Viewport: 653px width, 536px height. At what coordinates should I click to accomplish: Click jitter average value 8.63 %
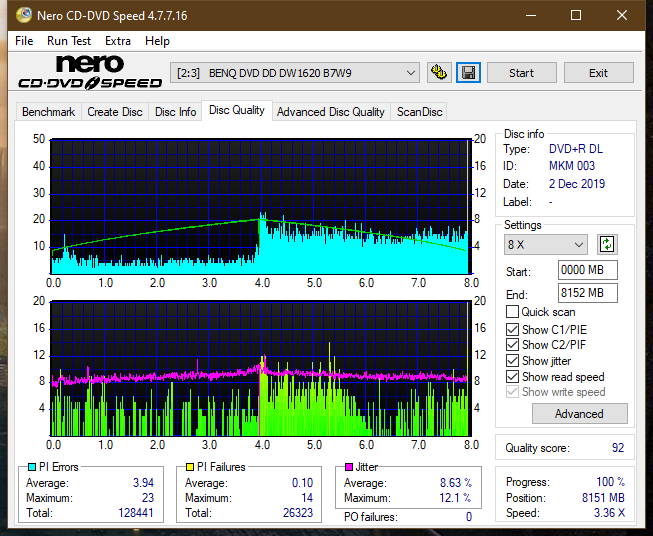click(x=456, y=483)
